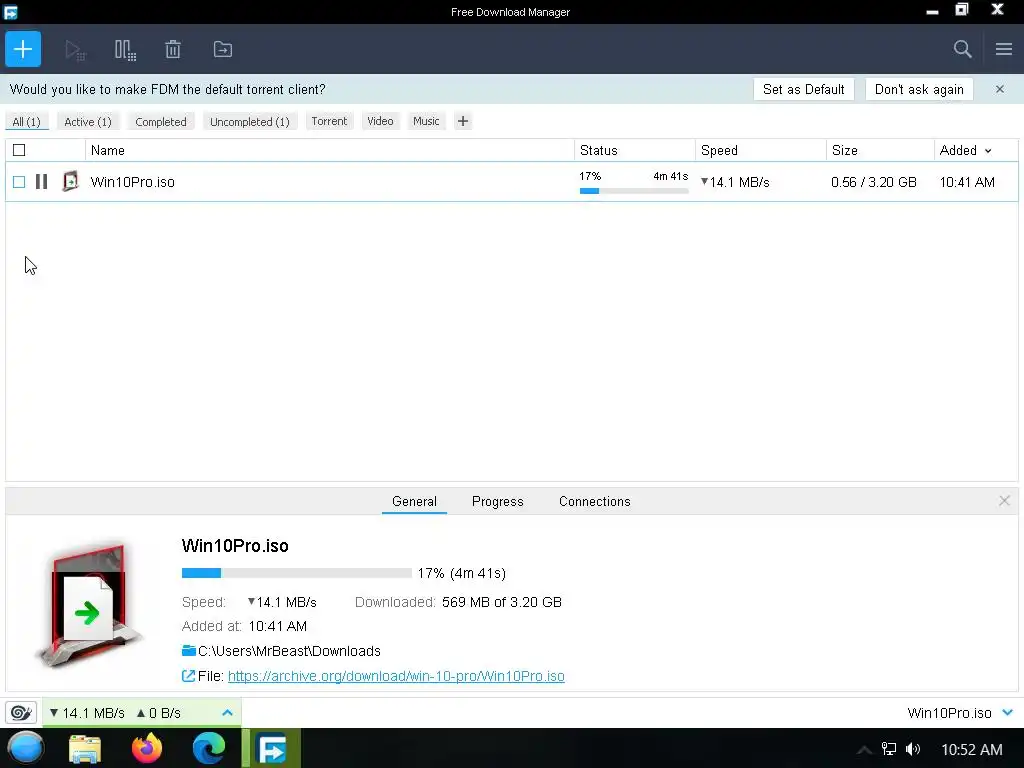Switch to the Connections details tab

click(594, 502)
